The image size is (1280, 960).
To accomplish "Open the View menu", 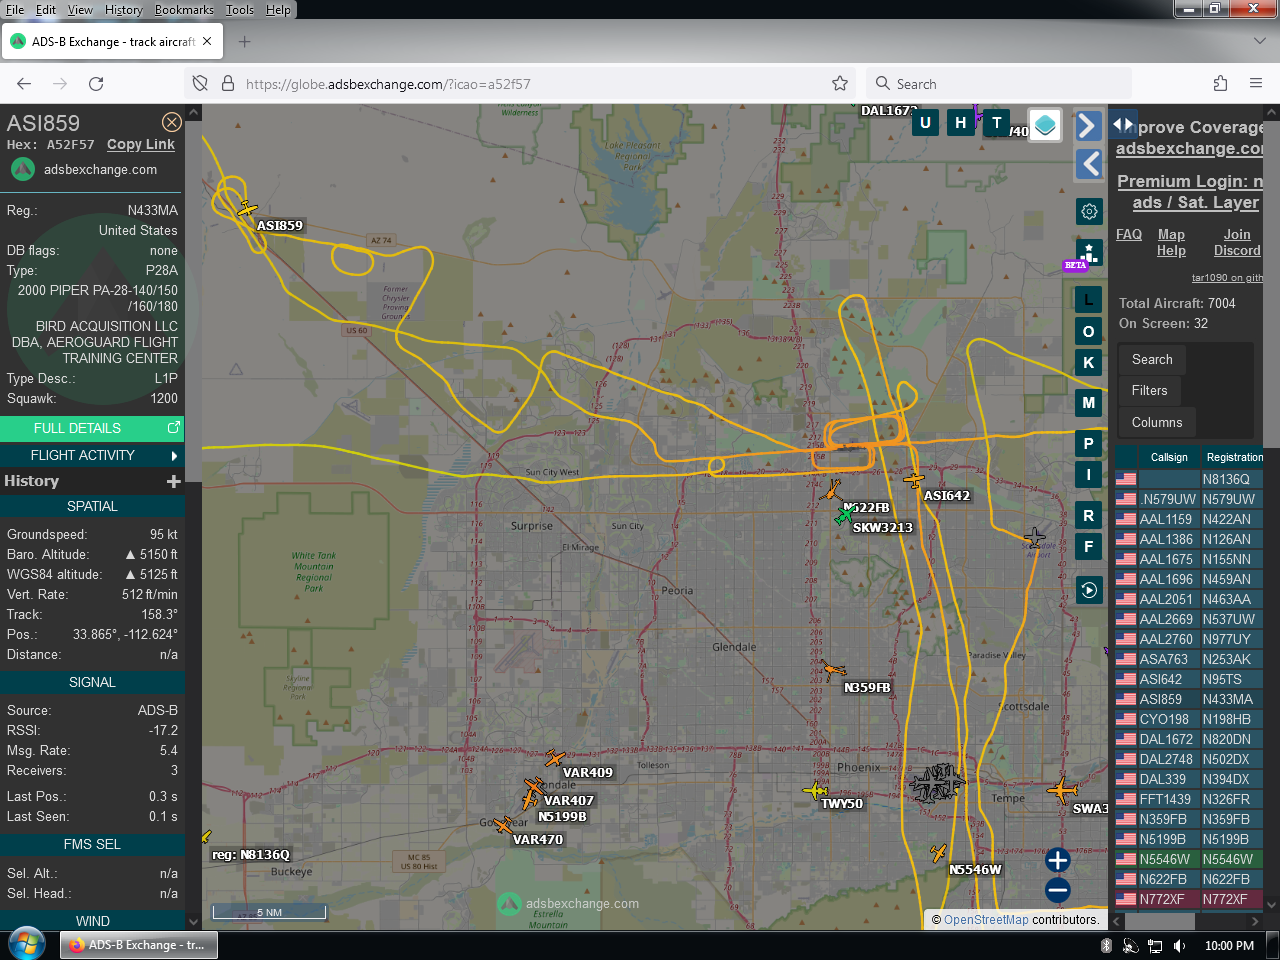I will (x=80, y=10).
